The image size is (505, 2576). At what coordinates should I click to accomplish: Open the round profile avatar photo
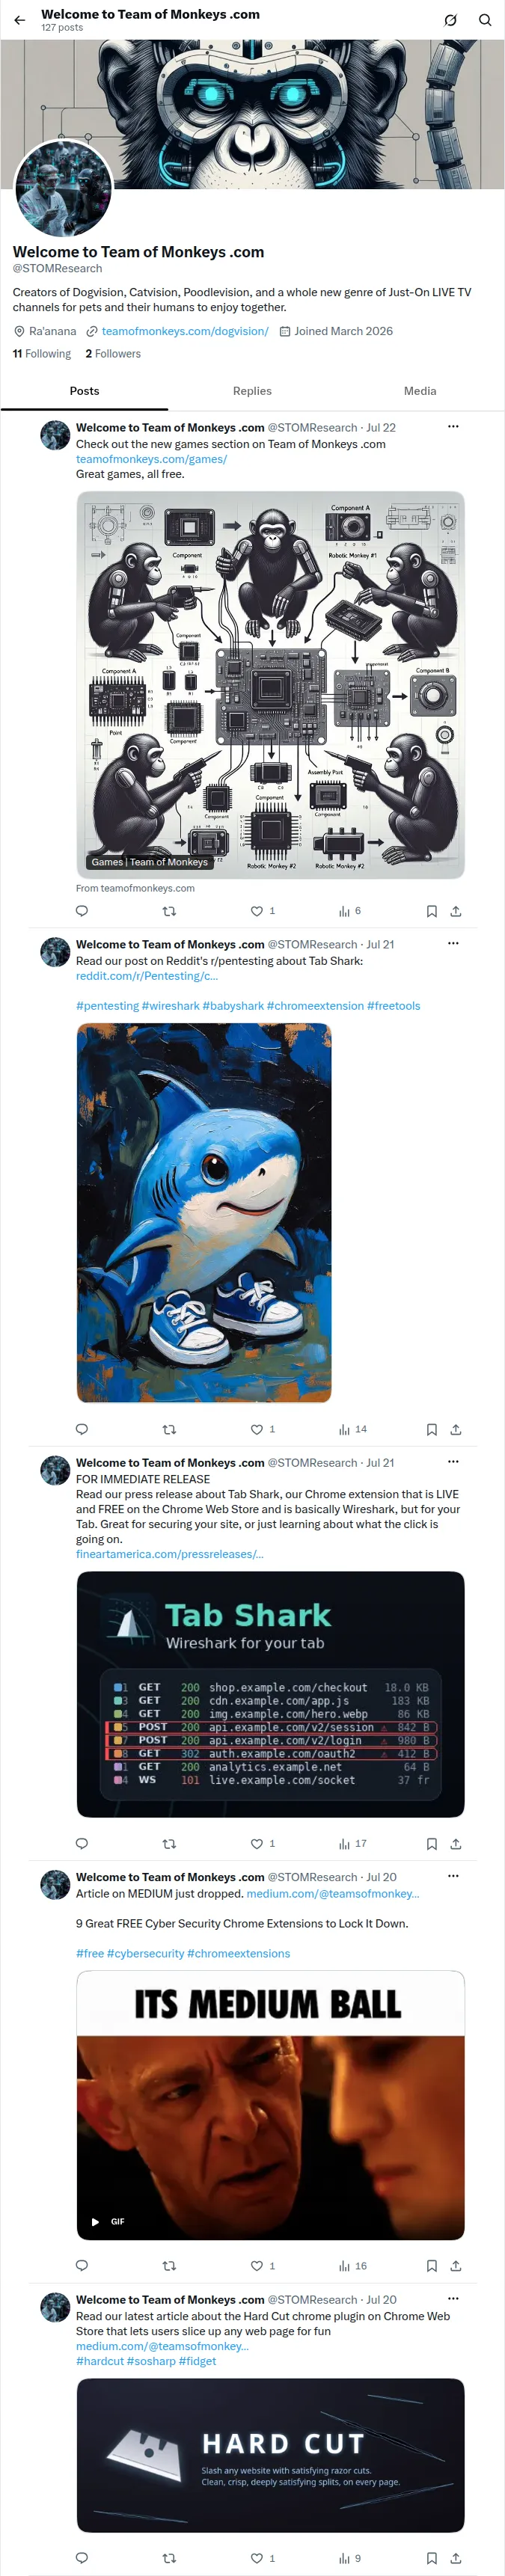64,188
